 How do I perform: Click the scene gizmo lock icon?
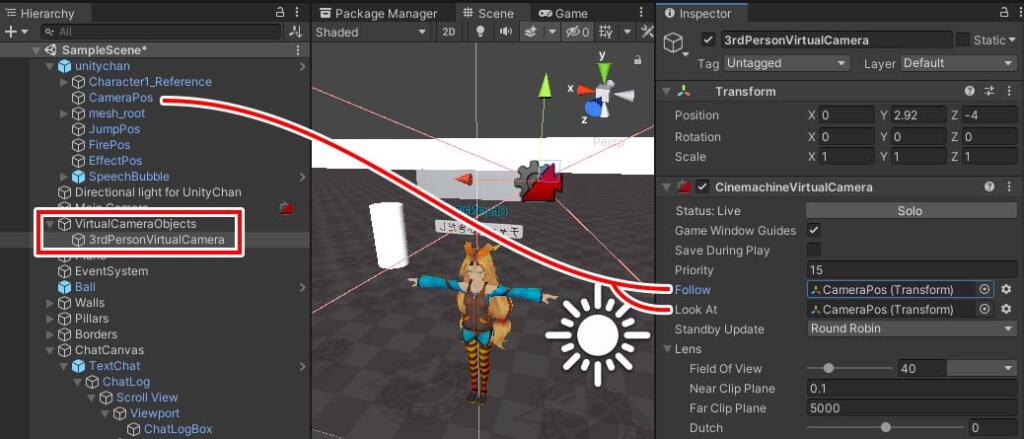pyautogui.click(x=637, y=60)
